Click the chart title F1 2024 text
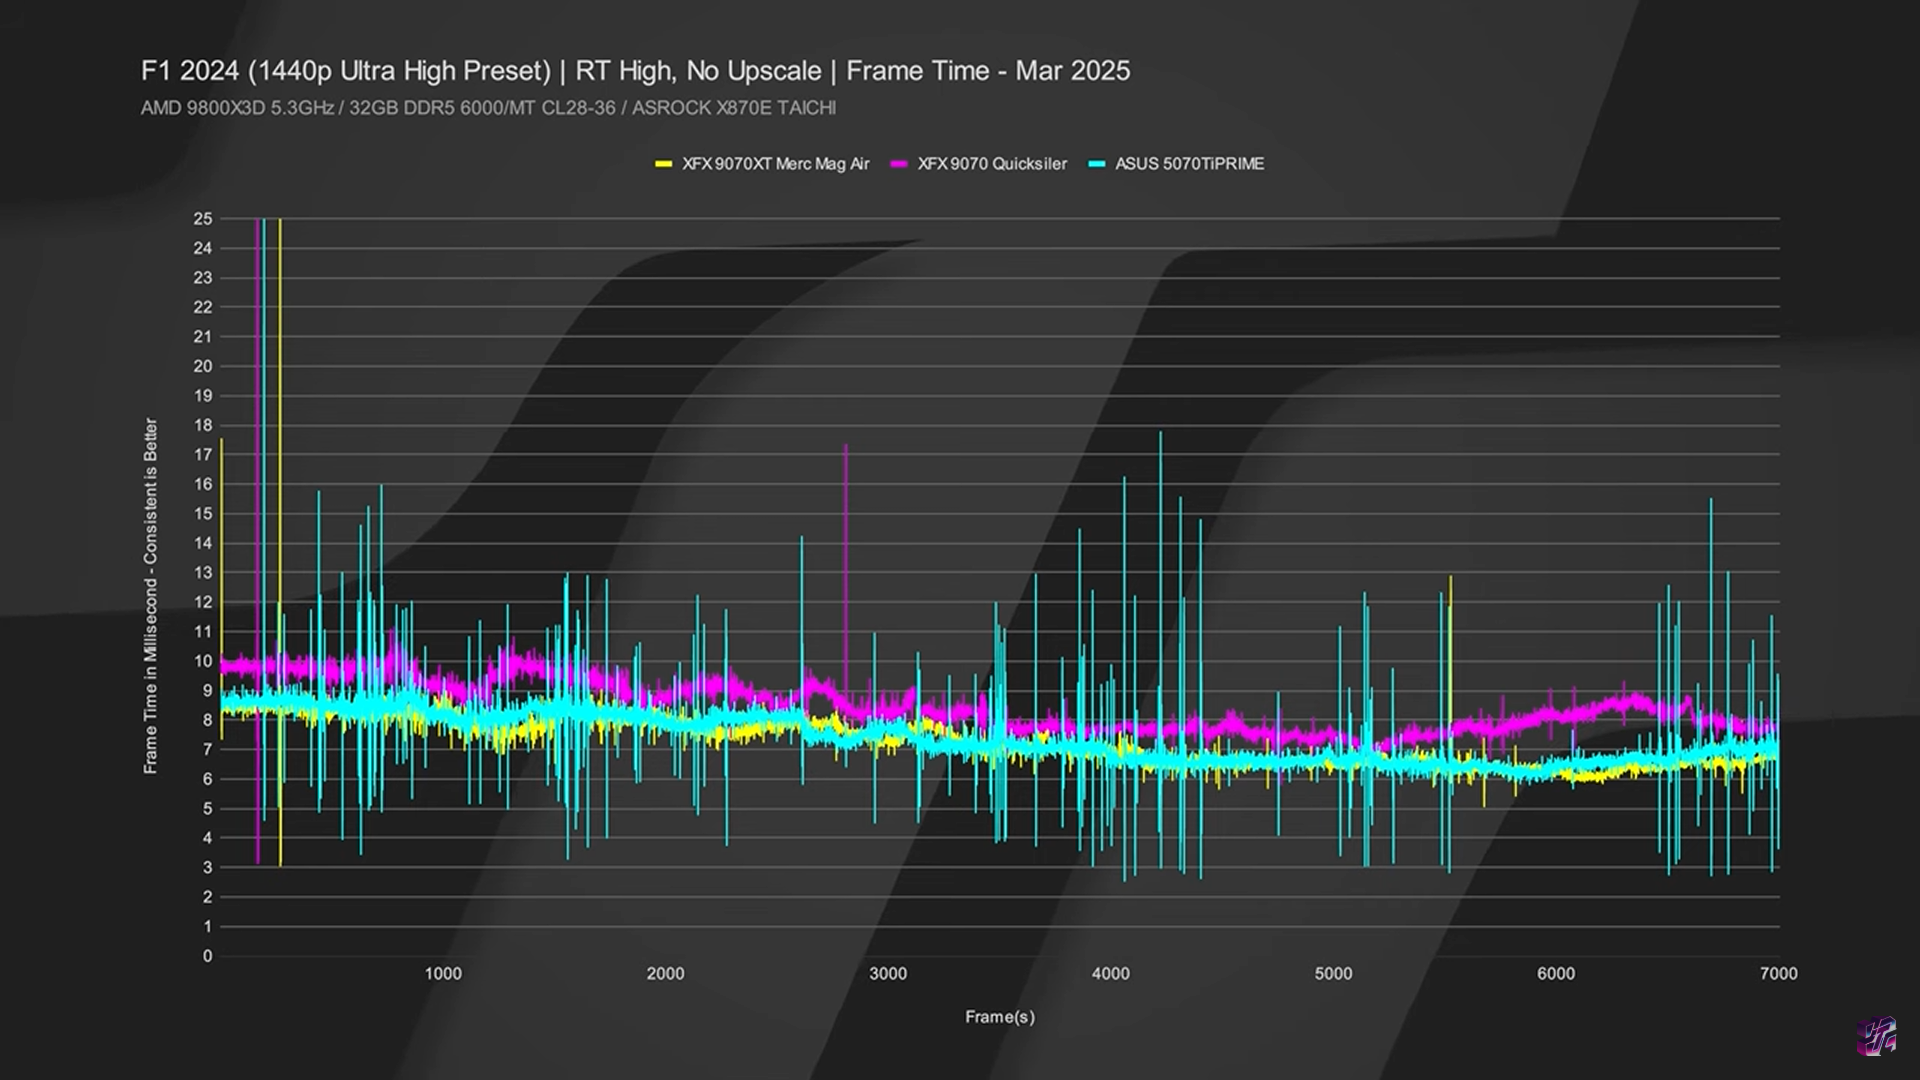Image resolution: width=1920 pixels, height=1080 pixels. [636, 71]
